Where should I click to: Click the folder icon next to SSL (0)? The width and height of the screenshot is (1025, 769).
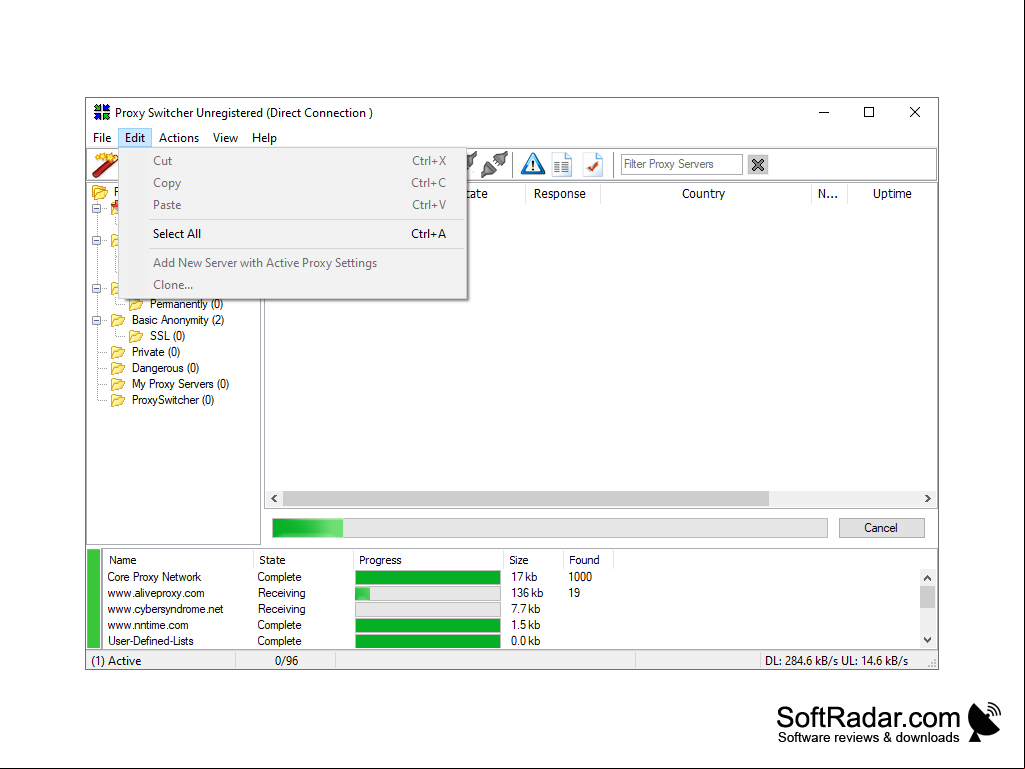tap(136, 336)
